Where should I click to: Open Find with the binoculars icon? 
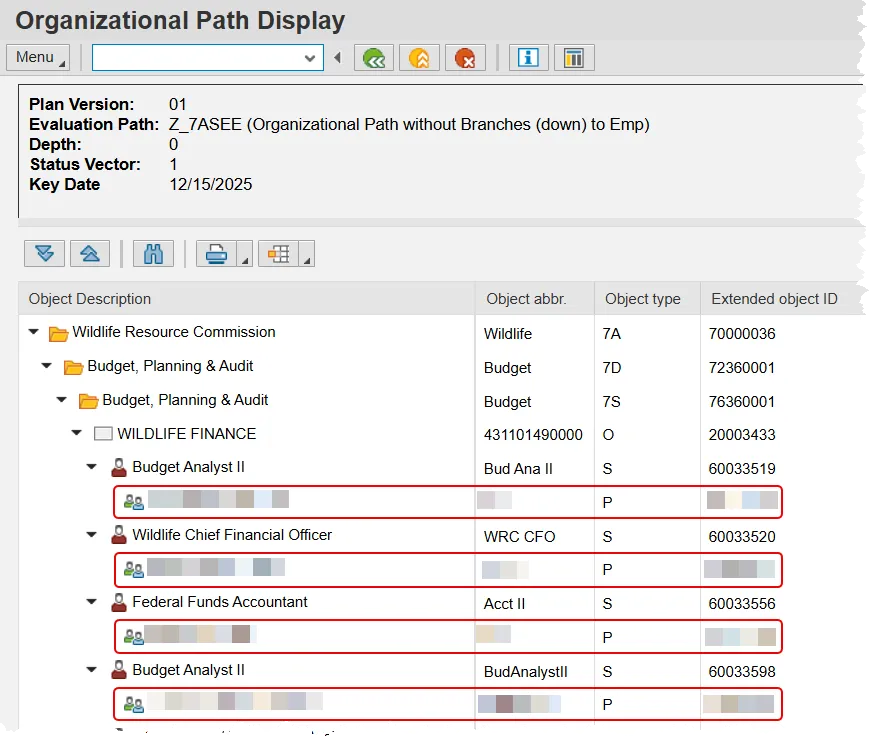(153, 254)
